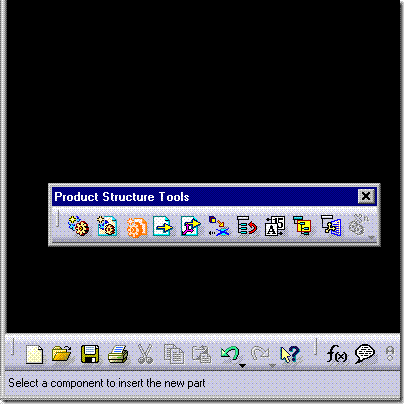Click the Paste icon

(201, 354)
